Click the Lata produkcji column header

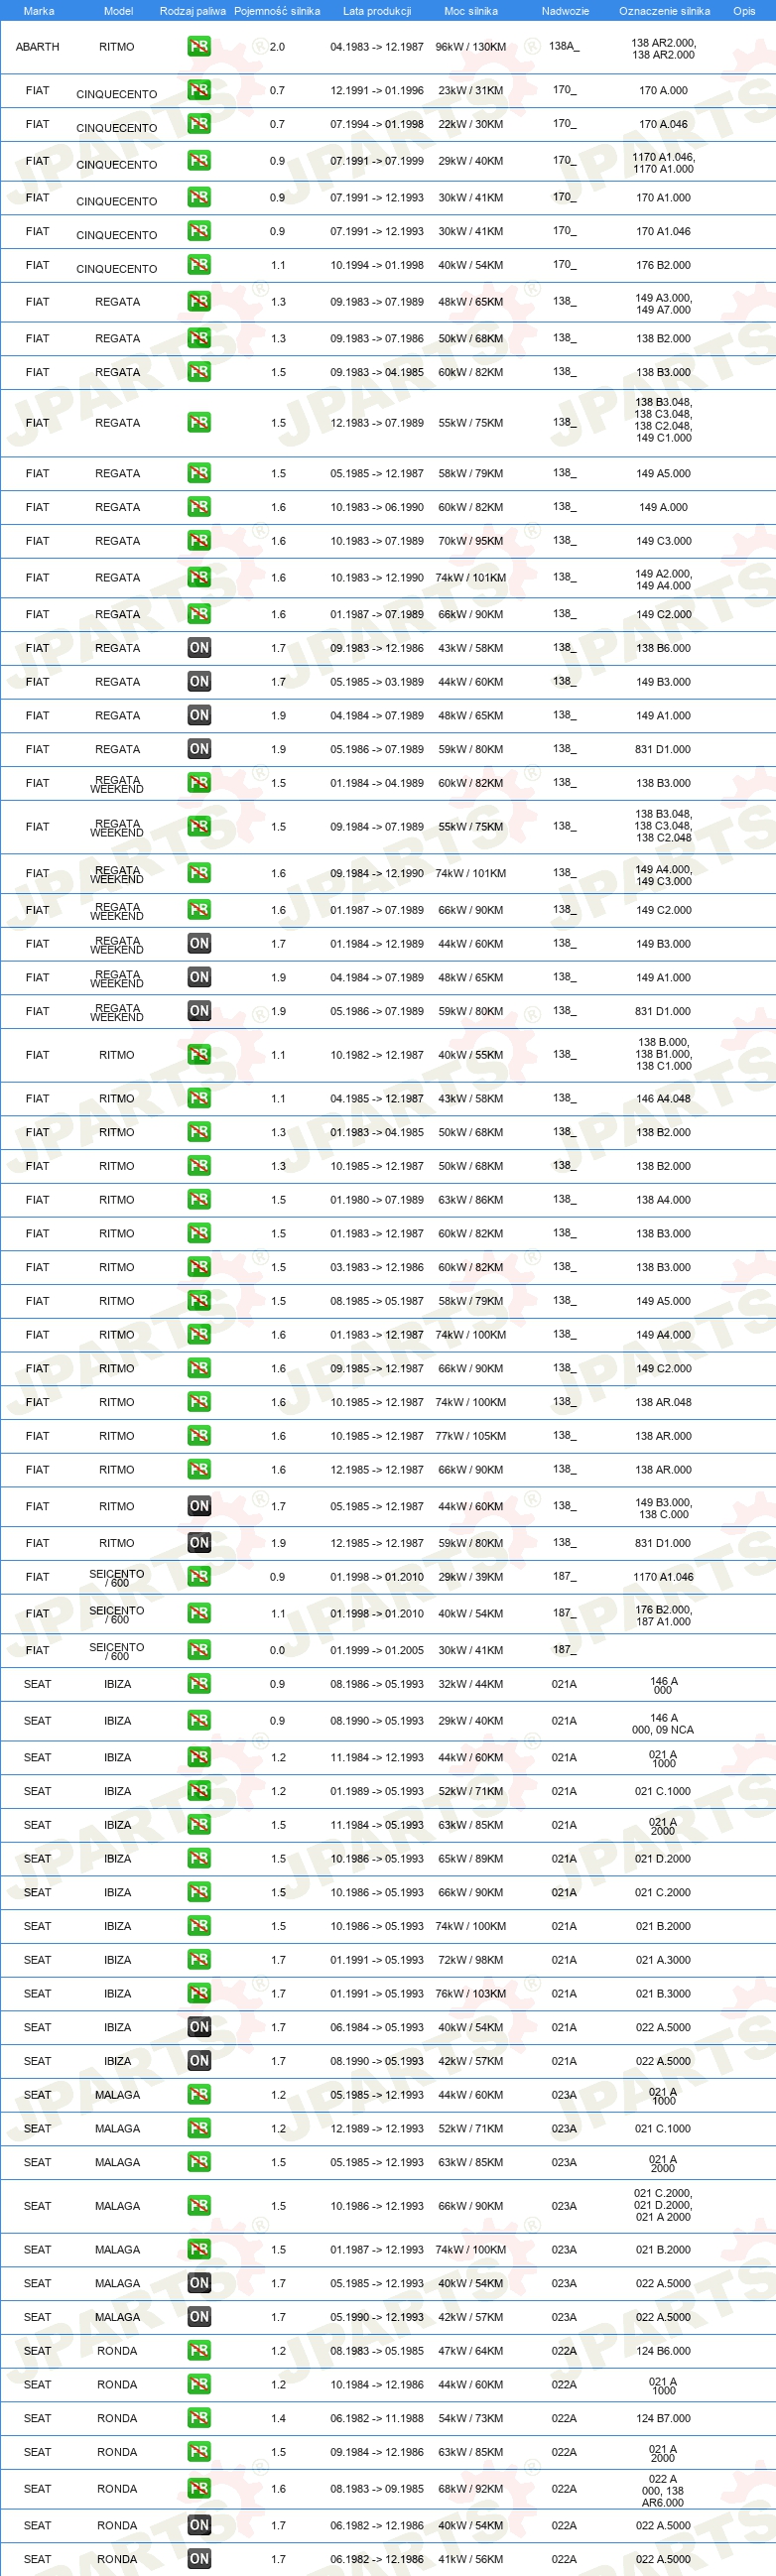[x=377, y=11]
